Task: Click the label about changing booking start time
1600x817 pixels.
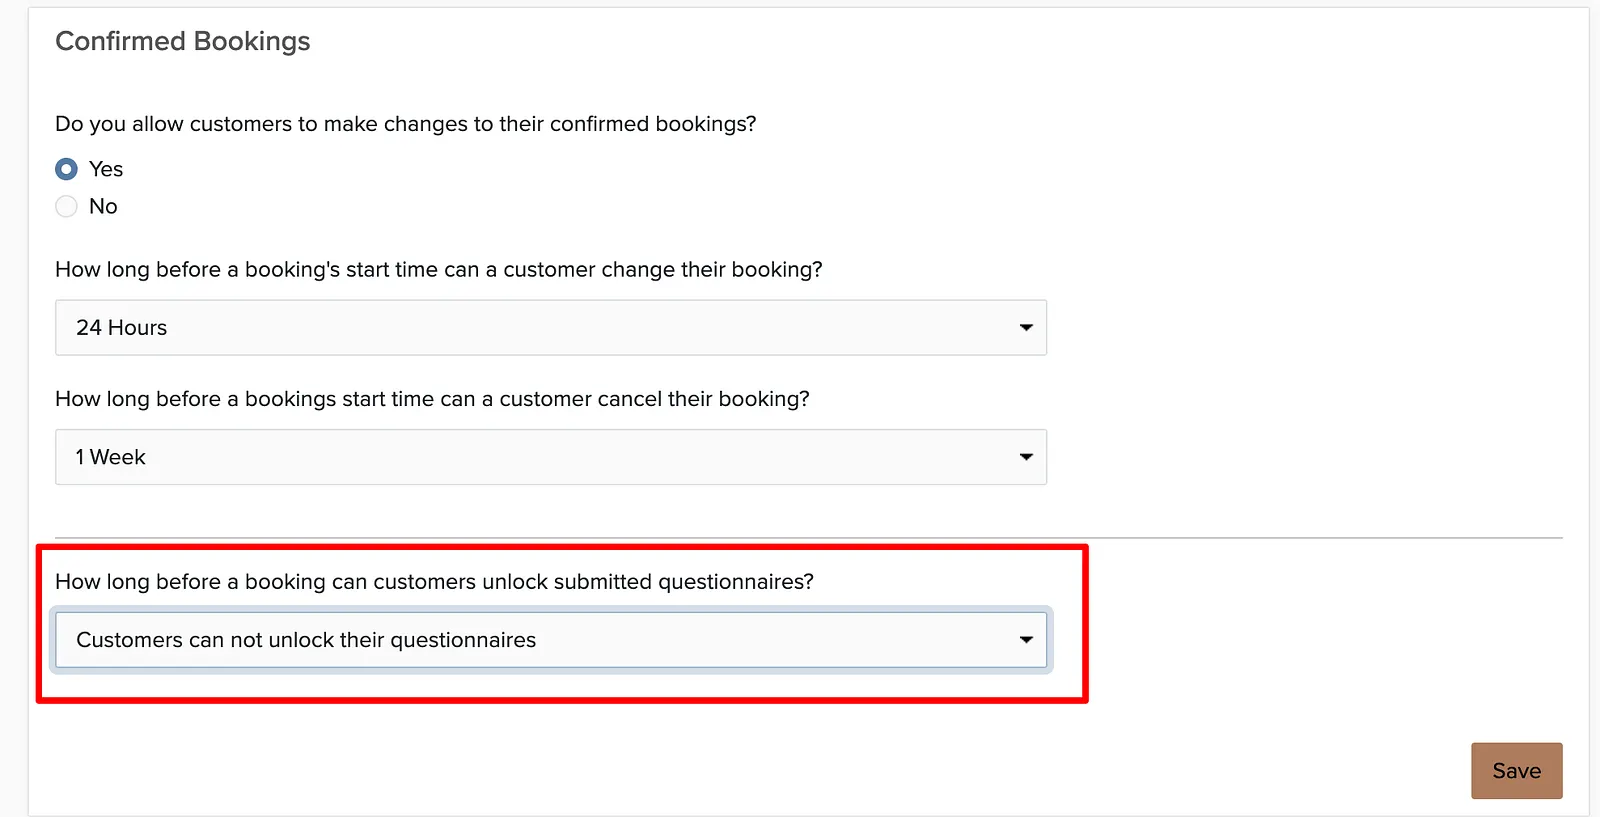Action: click(x=439, y=270)
